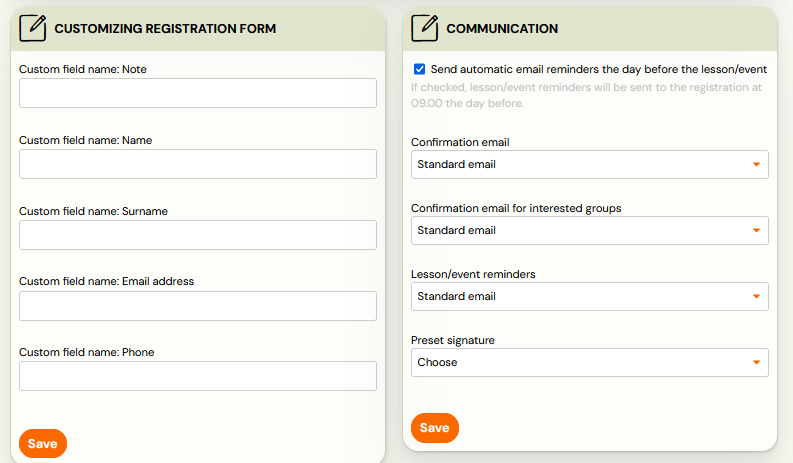Click the orange arrow in Lesson/event reminders dropdown
Viewport: 793px width, 463px height.
pyautogui.click(x=756, y=297)
